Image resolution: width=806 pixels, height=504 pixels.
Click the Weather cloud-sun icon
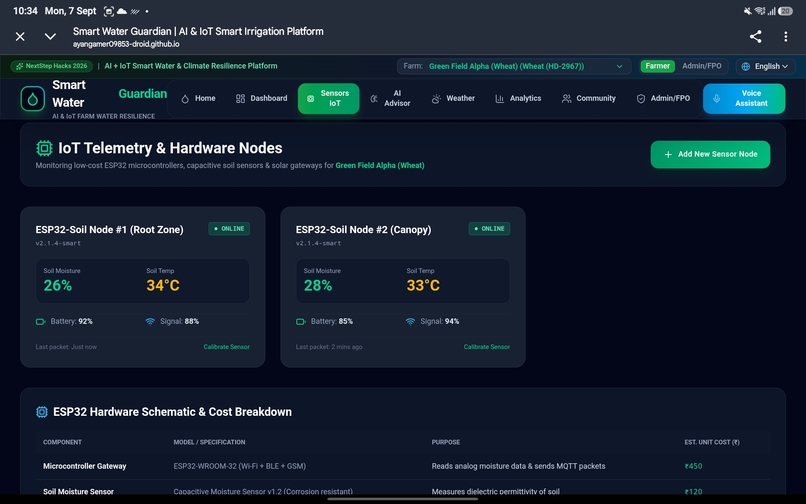[x=436, y=99]
